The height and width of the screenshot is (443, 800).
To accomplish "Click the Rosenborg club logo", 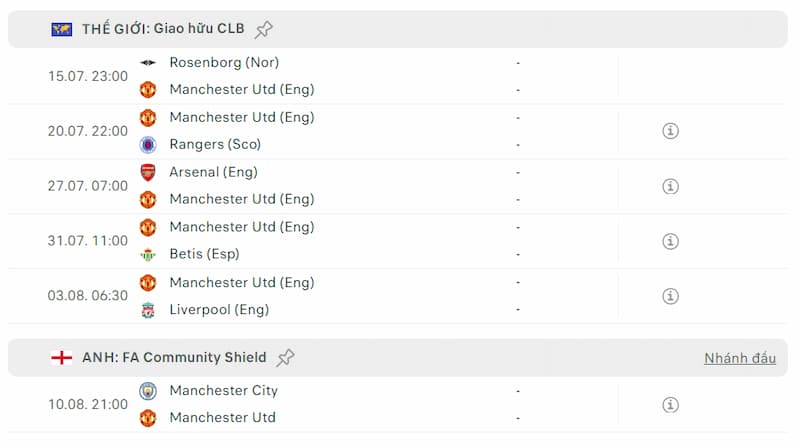I will coord(148,62).
